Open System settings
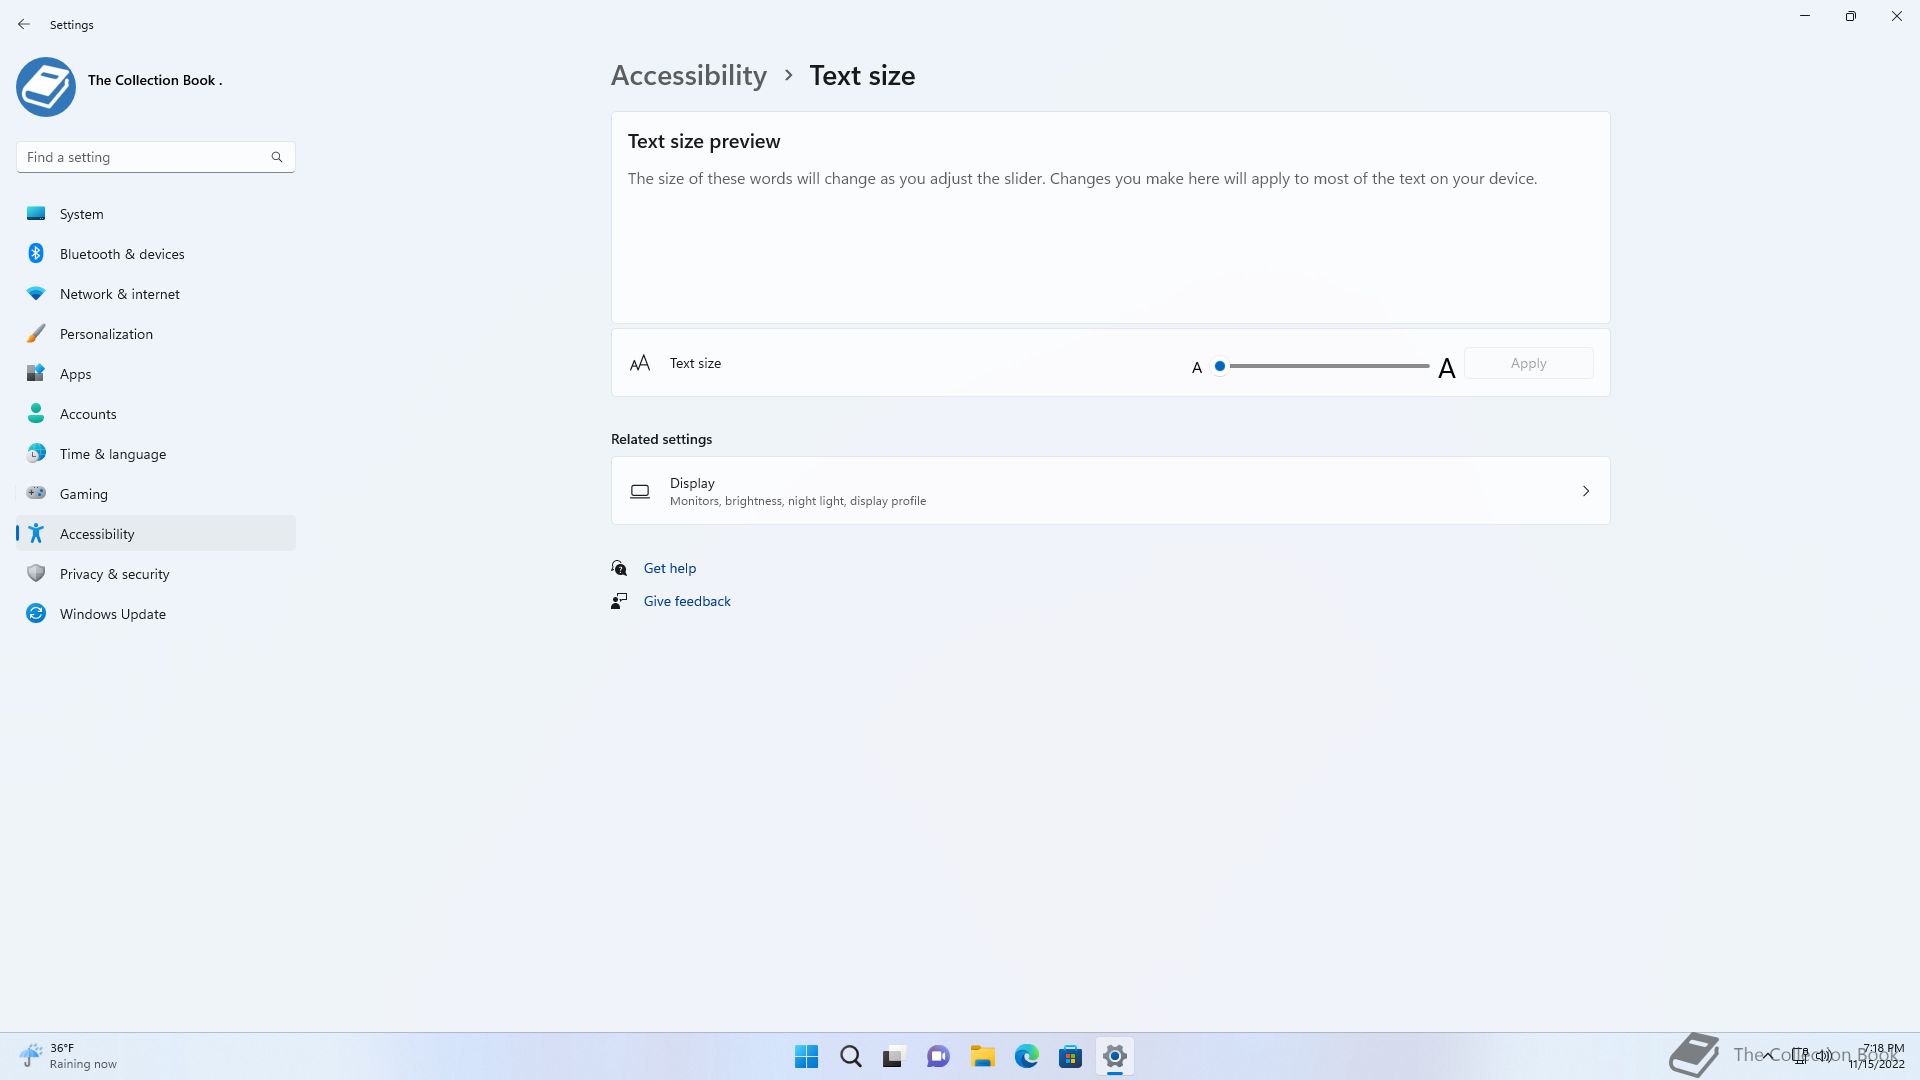This screenshot has width=1920, height=1080. point(156,214)
